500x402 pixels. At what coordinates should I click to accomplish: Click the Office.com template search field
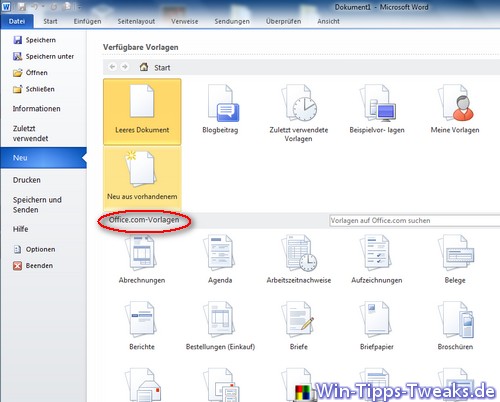pos(415,221)
